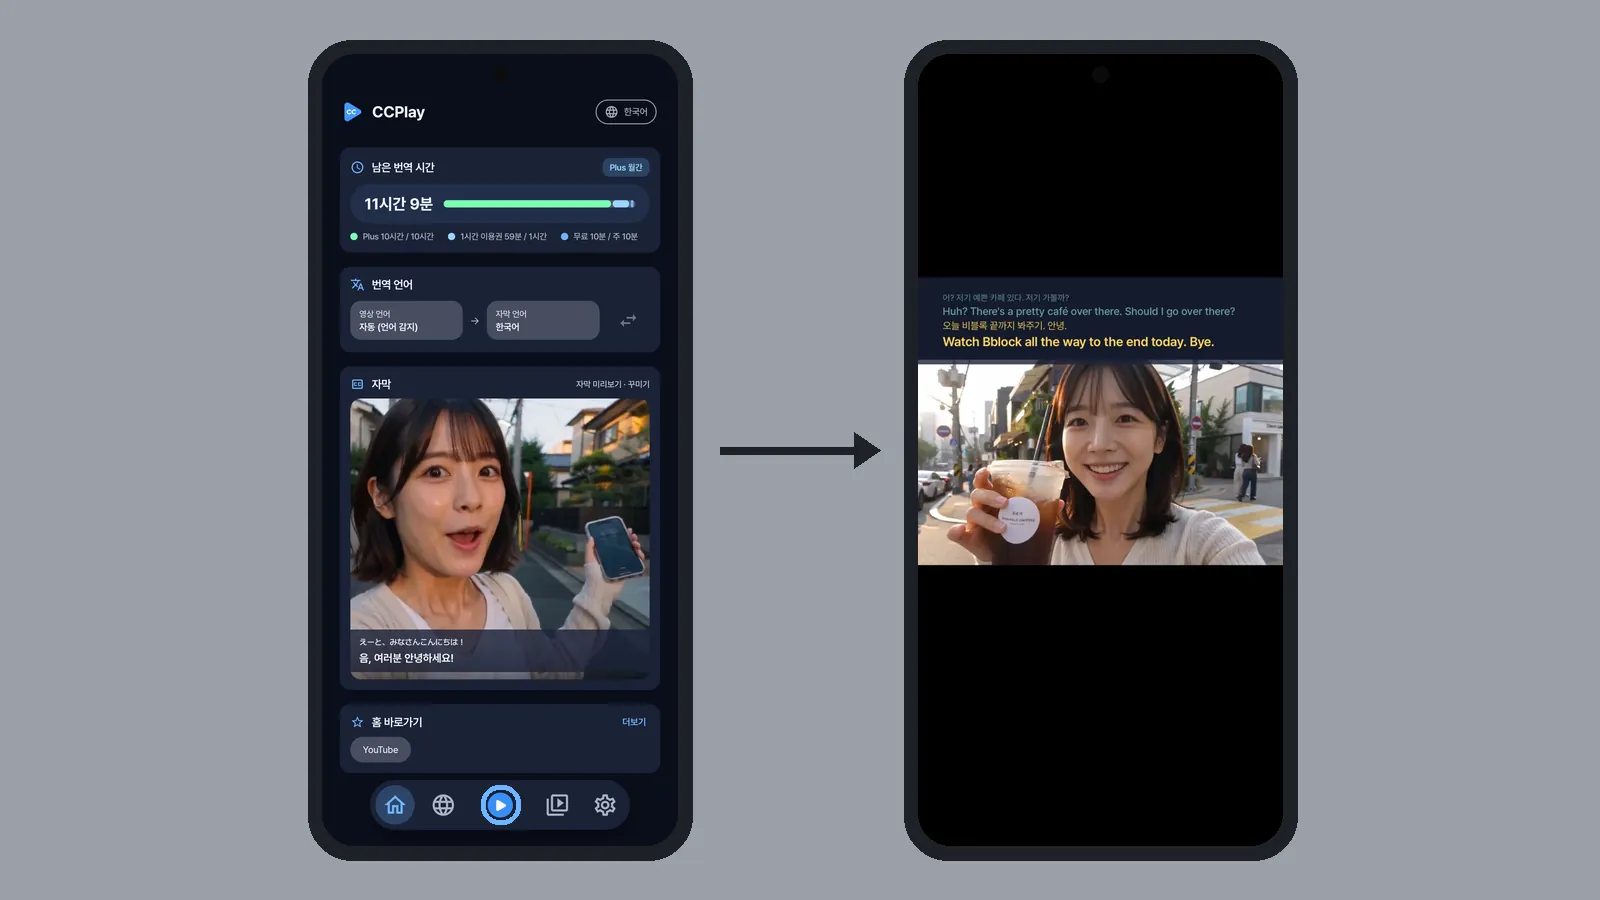
Task: Click the Plus 월간 plan badge
Action: tap(626, 167)
